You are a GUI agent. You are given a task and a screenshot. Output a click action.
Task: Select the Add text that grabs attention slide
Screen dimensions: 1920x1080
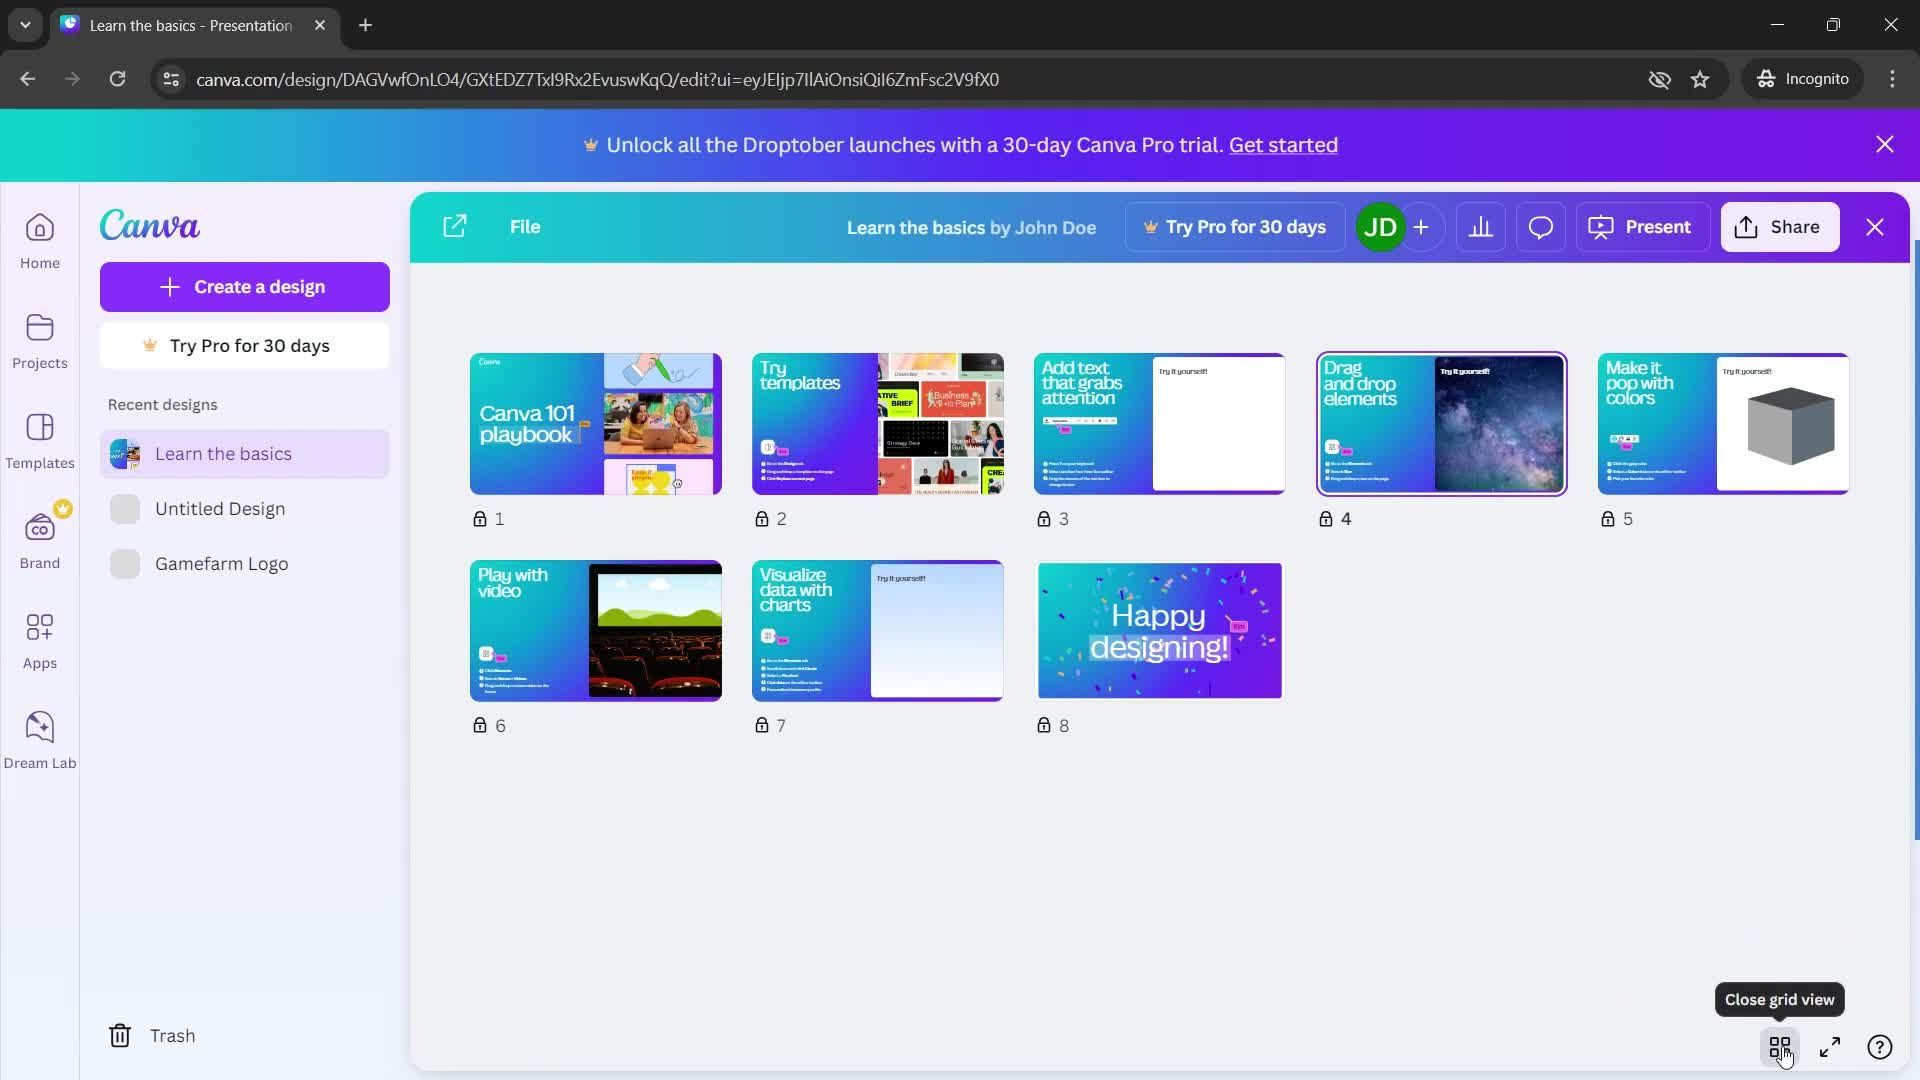(1160, 424)
